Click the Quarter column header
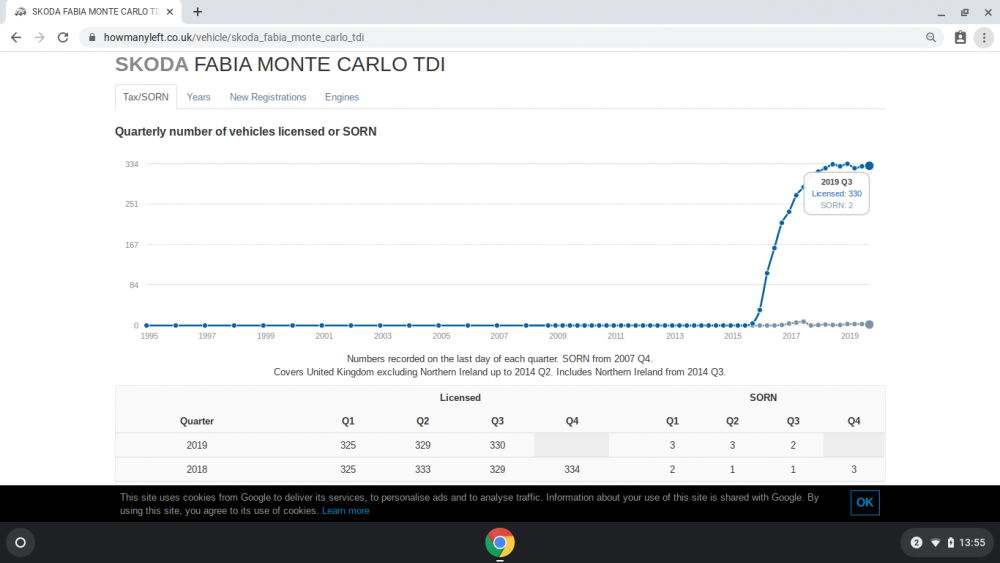The width and height of the screenshot is (1000, 563). (196, 421)
